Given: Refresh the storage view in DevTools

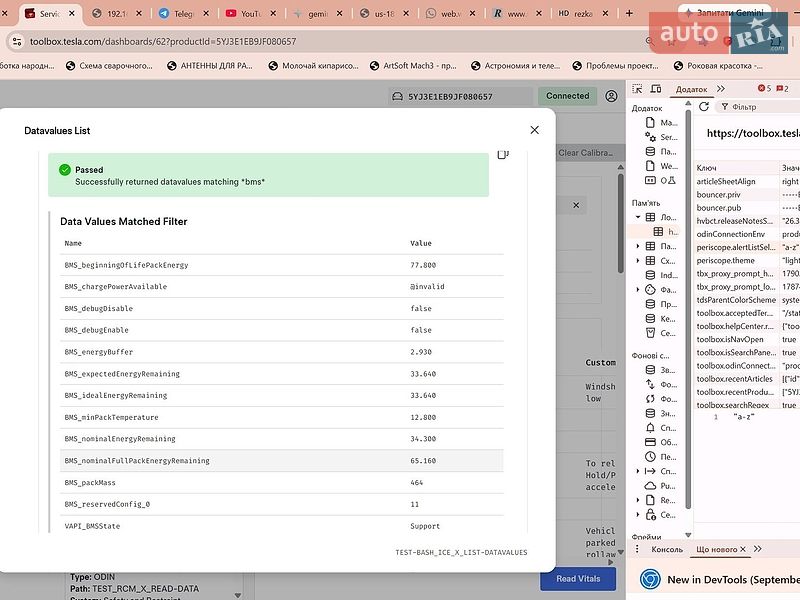Looking at the screenshot, I should (x=704, y=107).
